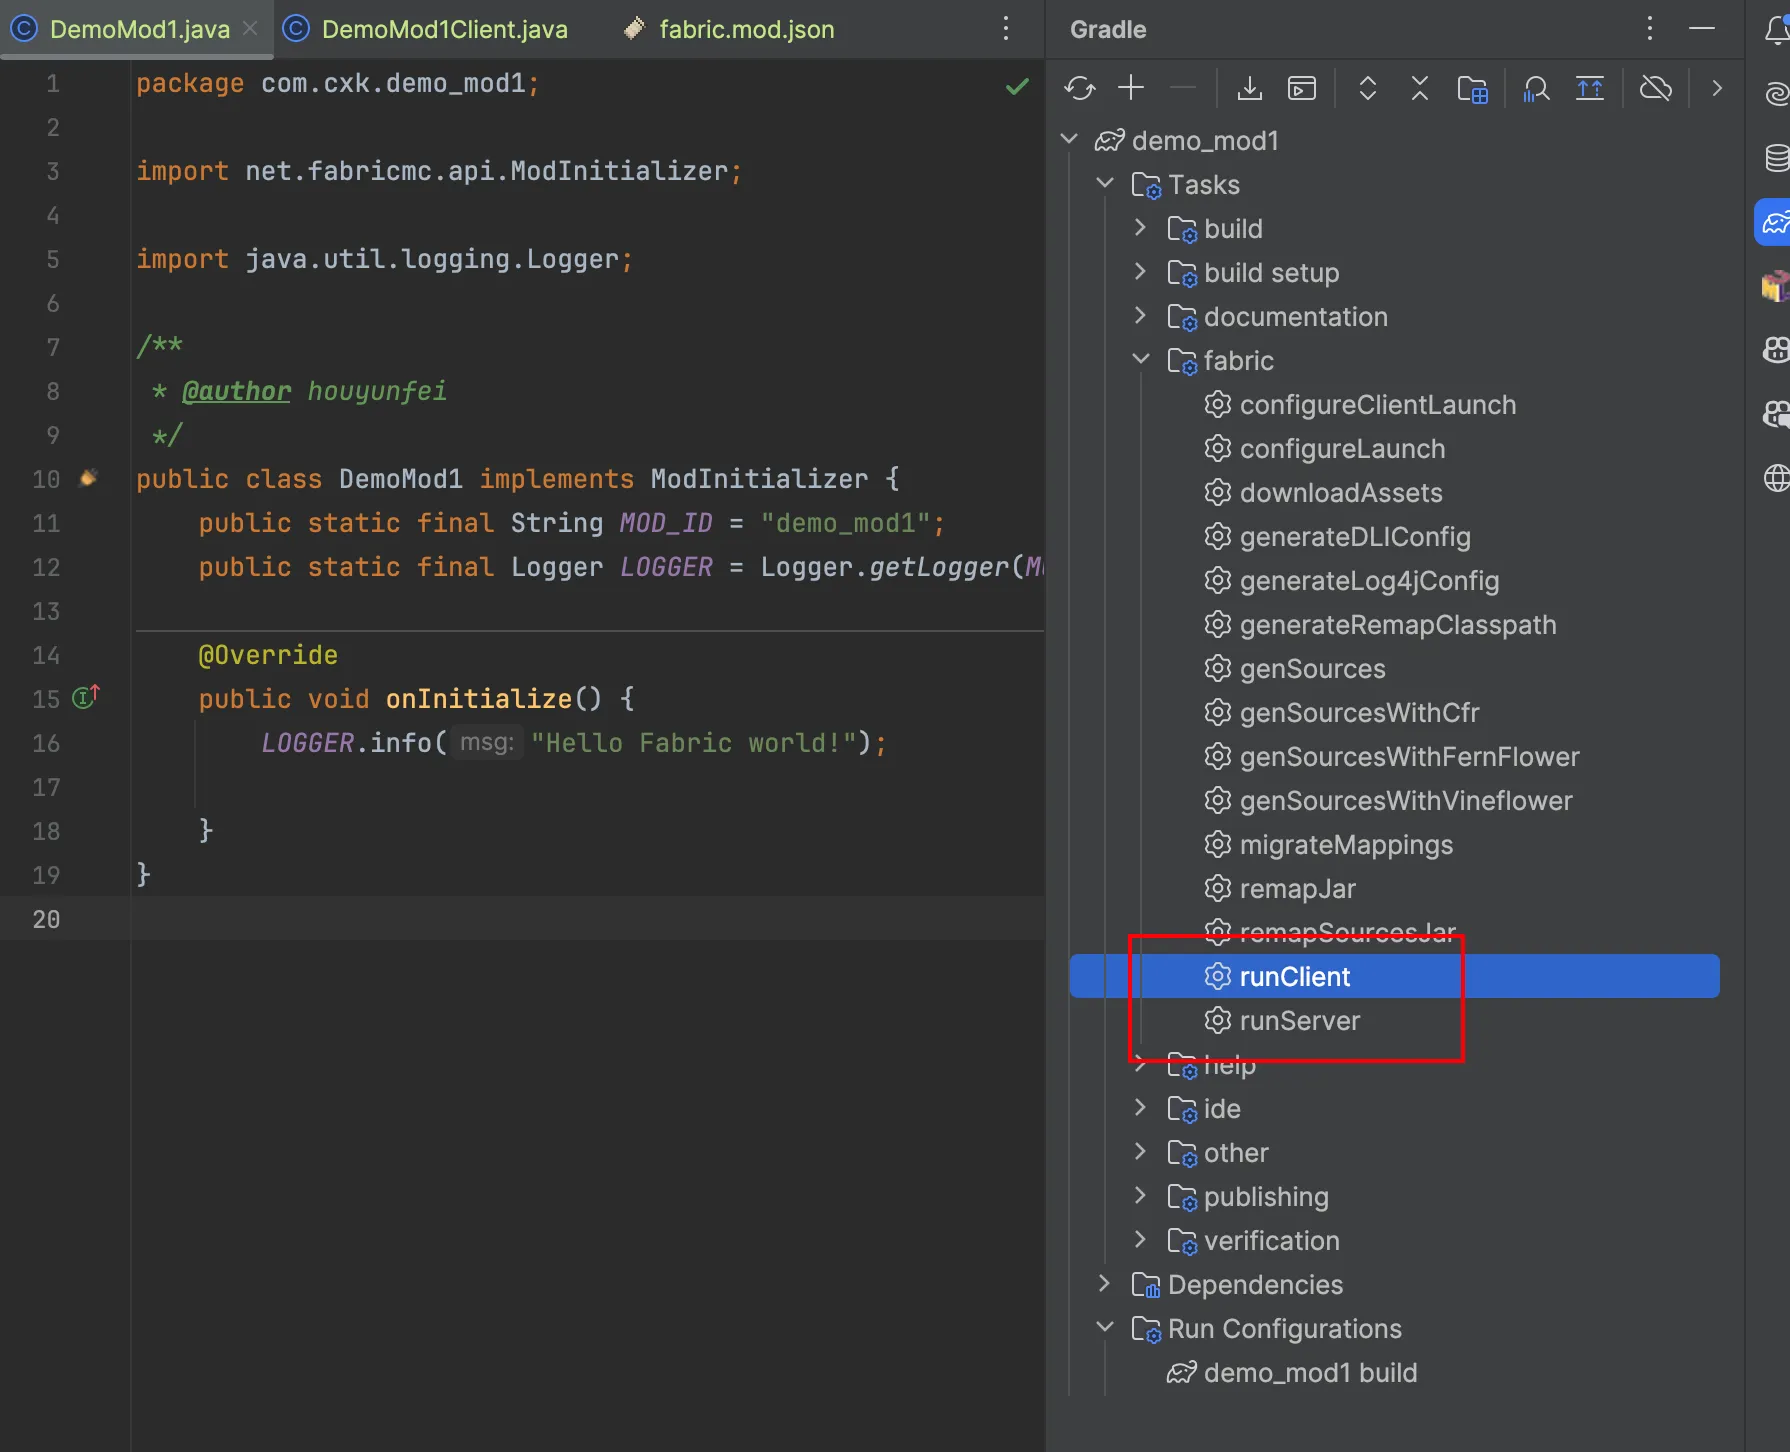Select the configureClientLaunch task
The image size is (1790, 1452).
point(1378,405)
